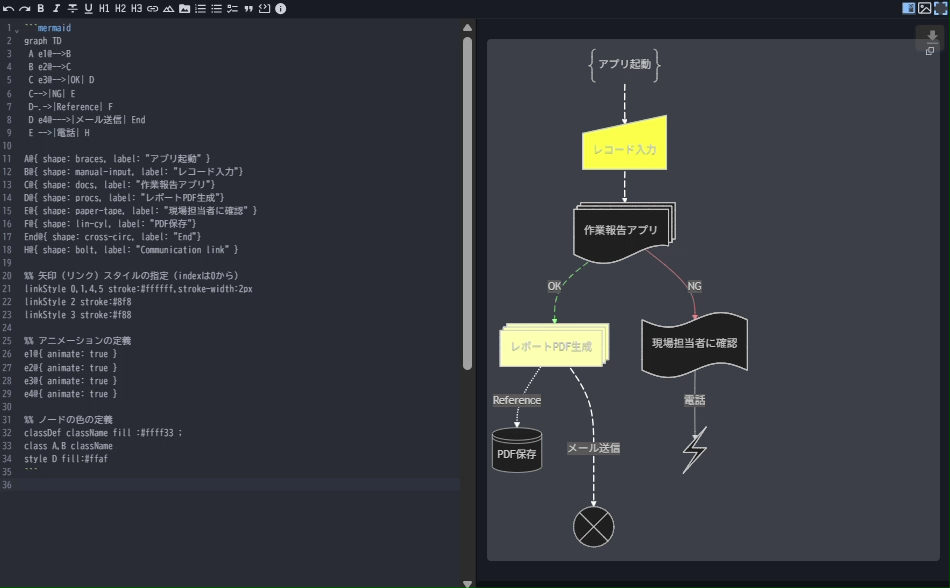Insert an H3 heading
950x588 pixels.
(136, 8)
